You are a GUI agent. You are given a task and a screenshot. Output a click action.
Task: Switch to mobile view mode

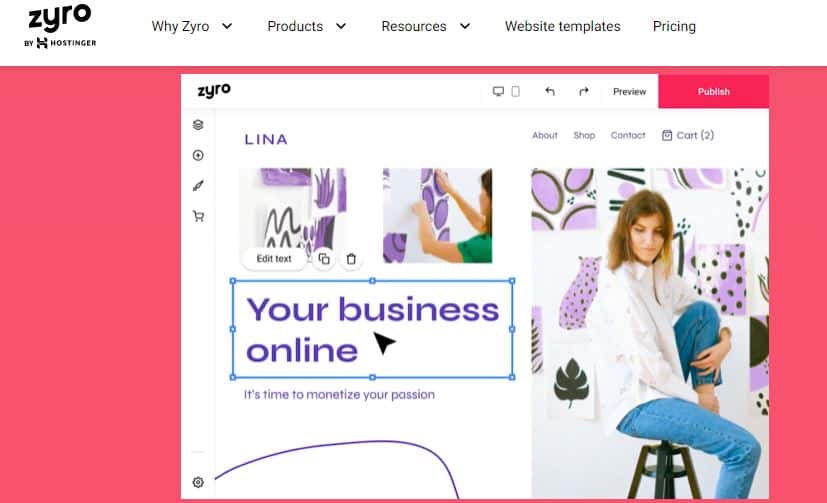point(515,92)
